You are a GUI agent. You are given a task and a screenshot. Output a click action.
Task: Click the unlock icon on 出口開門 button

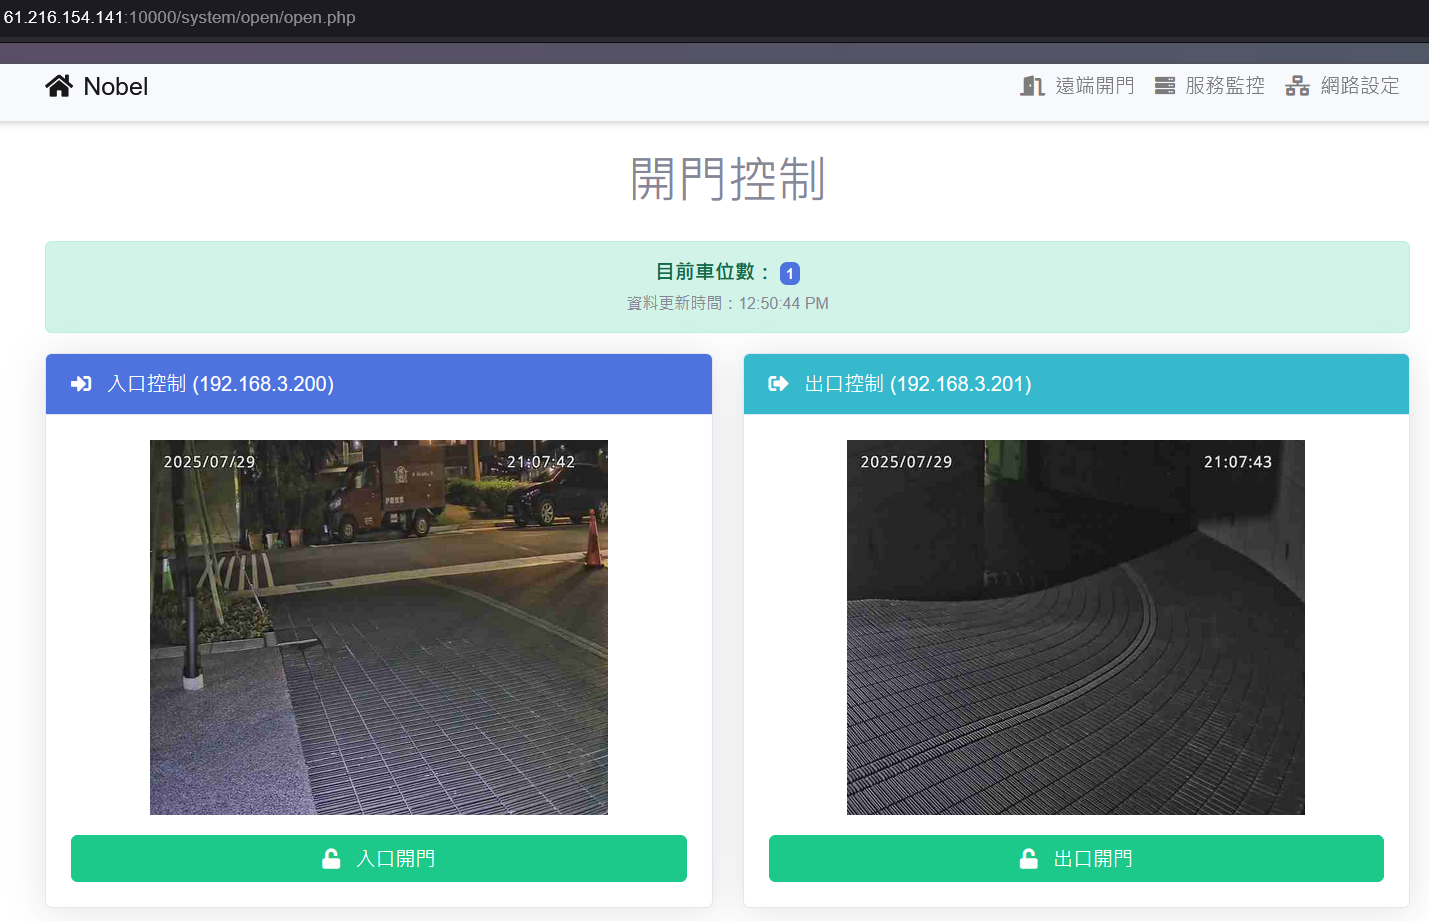point(1028,858)
